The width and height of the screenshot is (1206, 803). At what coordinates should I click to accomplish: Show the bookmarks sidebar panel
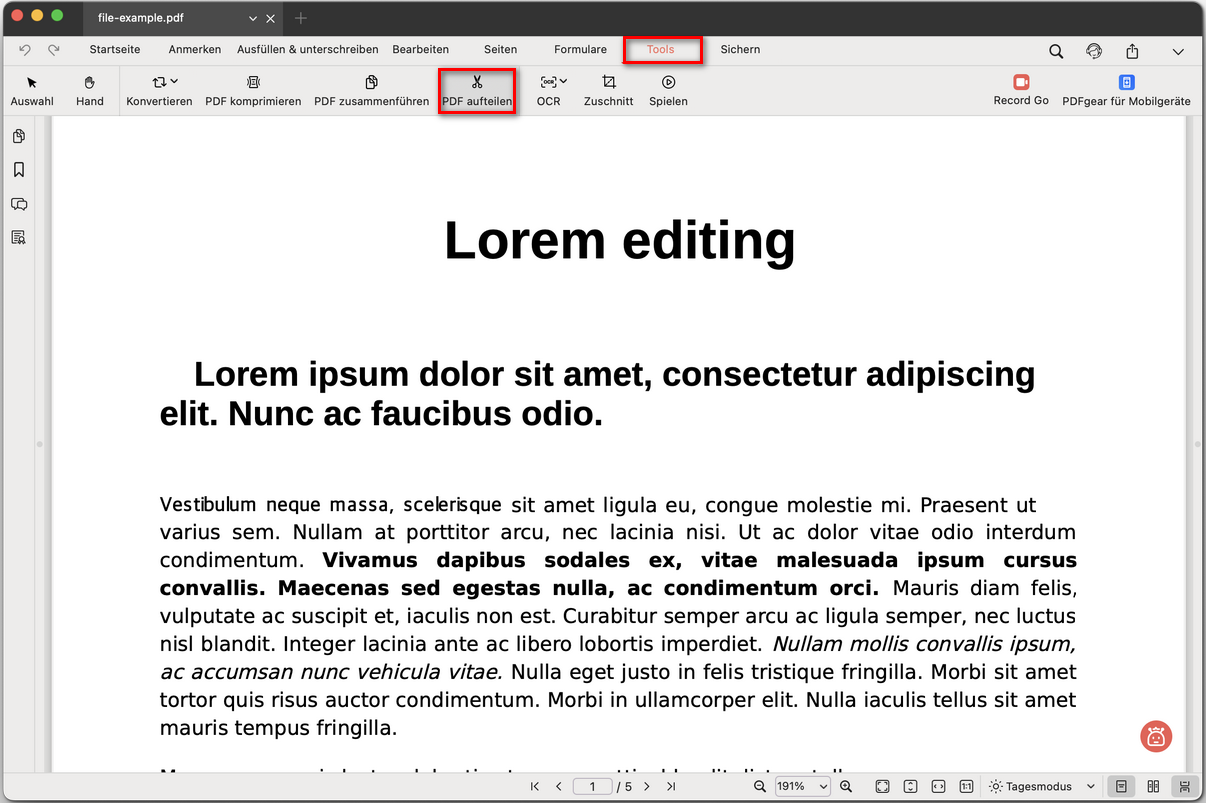click(x=18, y=169)
